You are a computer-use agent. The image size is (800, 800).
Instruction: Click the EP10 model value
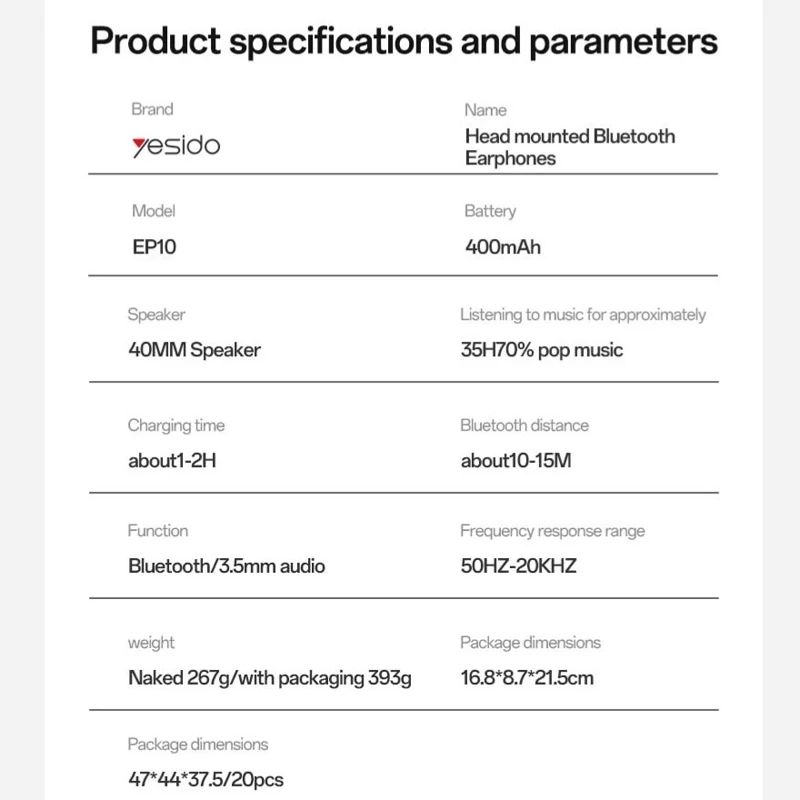154,246
